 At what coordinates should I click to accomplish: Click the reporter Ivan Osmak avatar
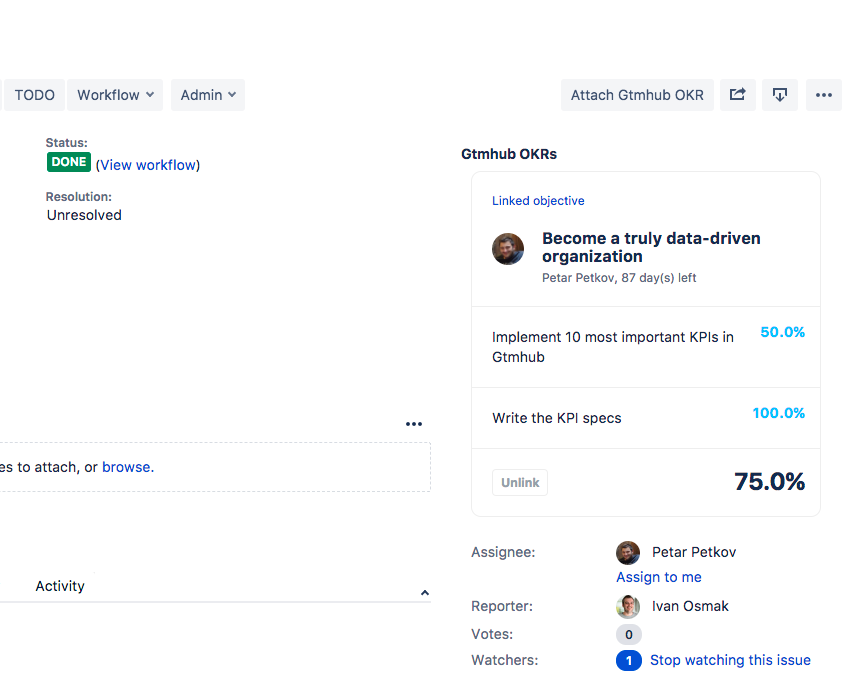(628, 606)
